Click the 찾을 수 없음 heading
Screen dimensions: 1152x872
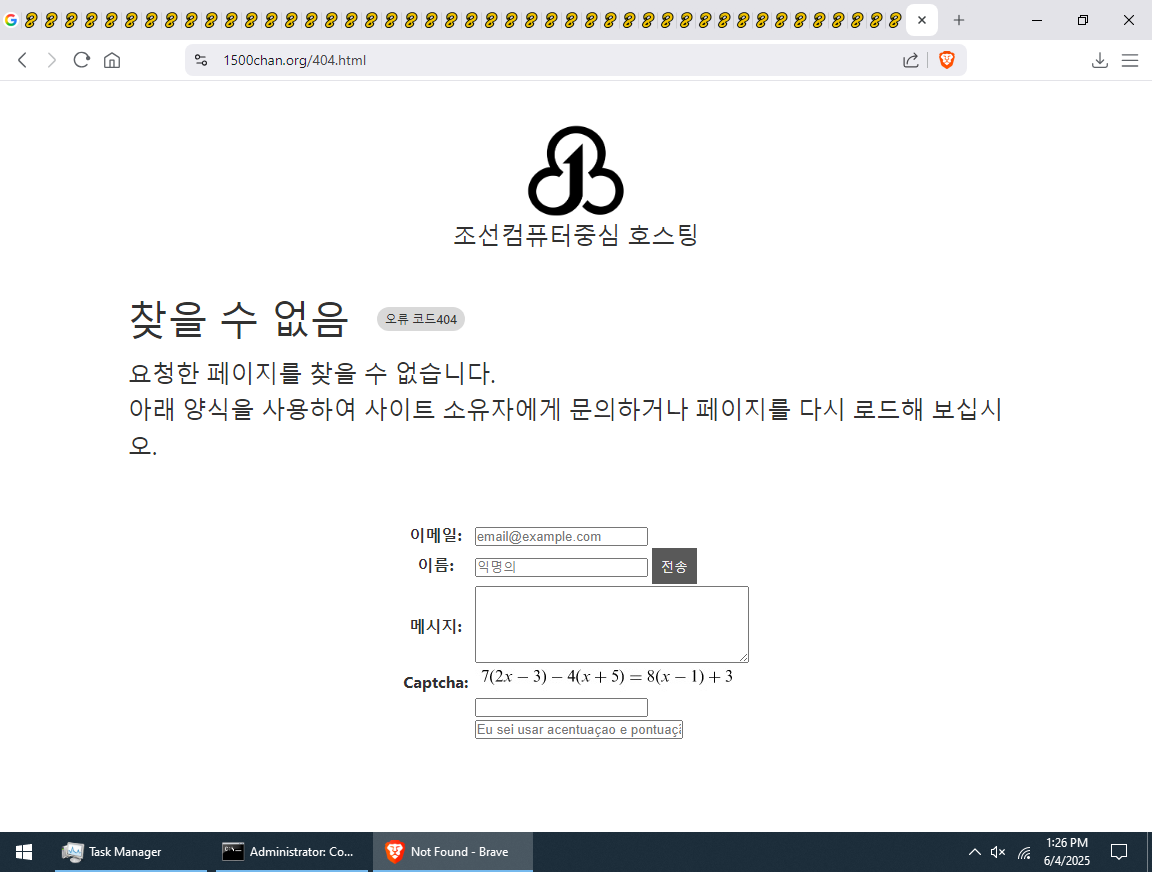tap(238, 319)
